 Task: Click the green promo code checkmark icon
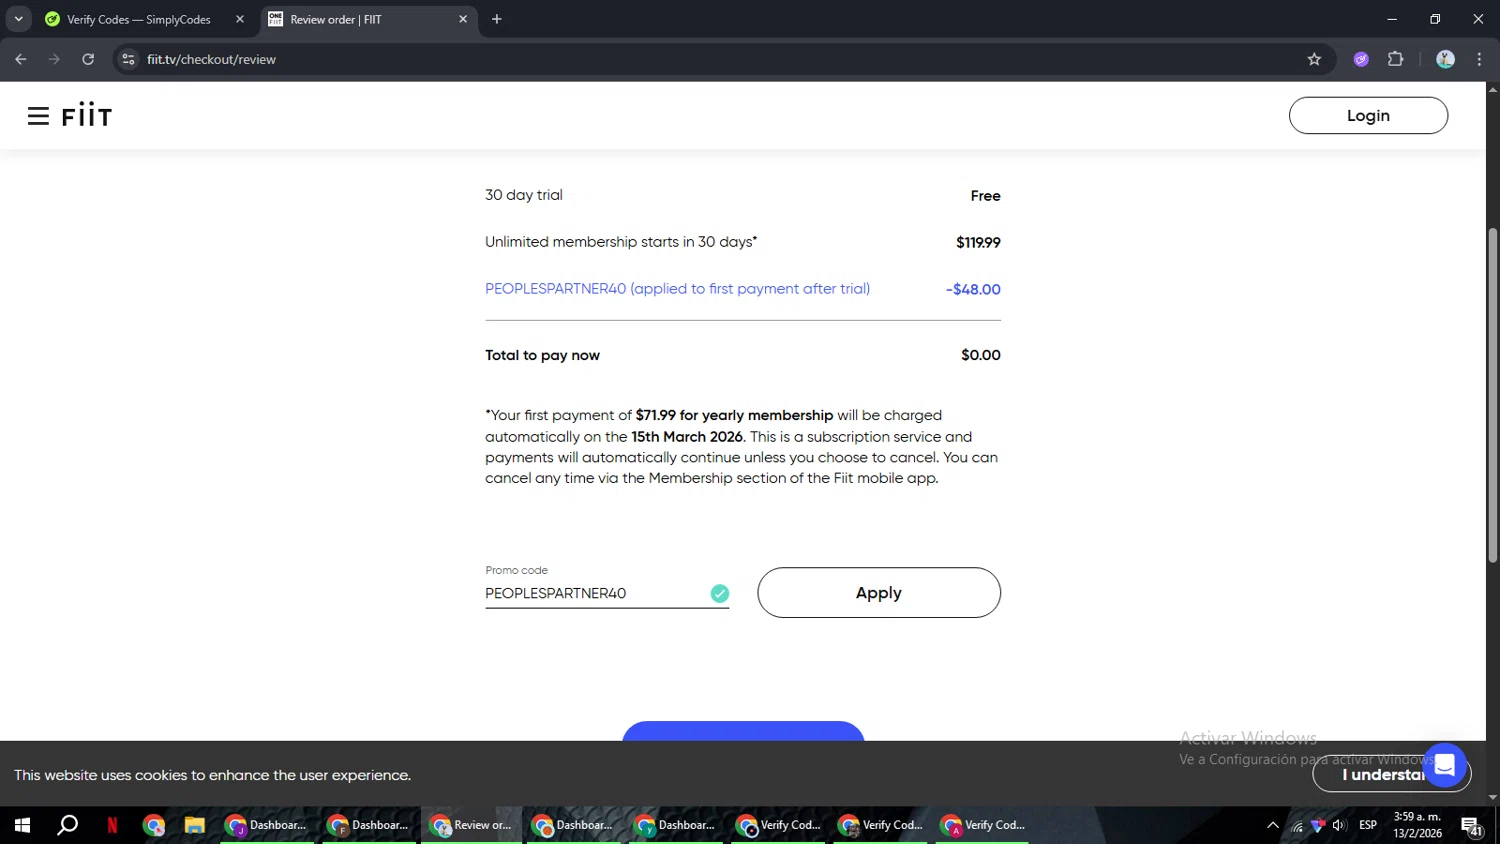point(720,593)
